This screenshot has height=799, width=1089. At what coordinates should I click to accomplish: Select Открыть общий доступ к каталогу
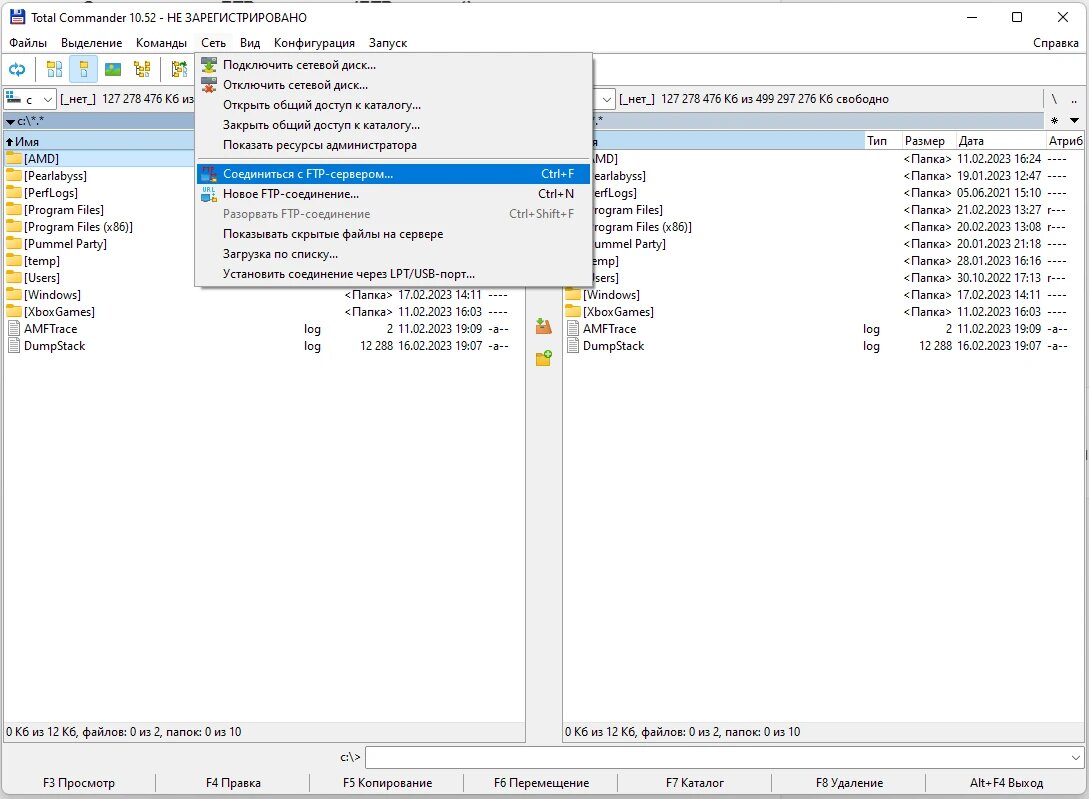393,105
